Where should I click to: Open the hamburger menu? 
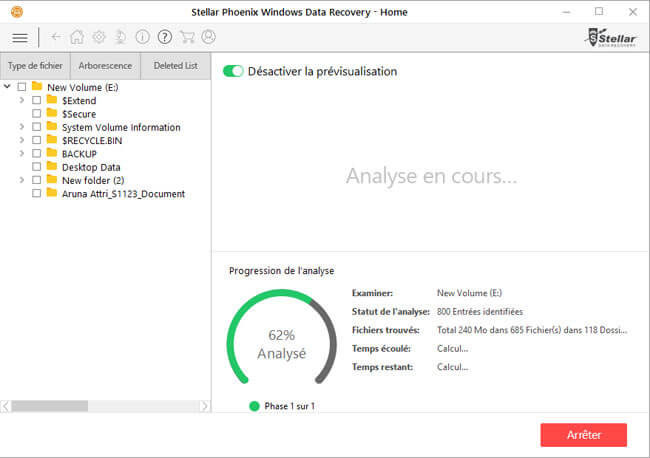pos(19,37)
